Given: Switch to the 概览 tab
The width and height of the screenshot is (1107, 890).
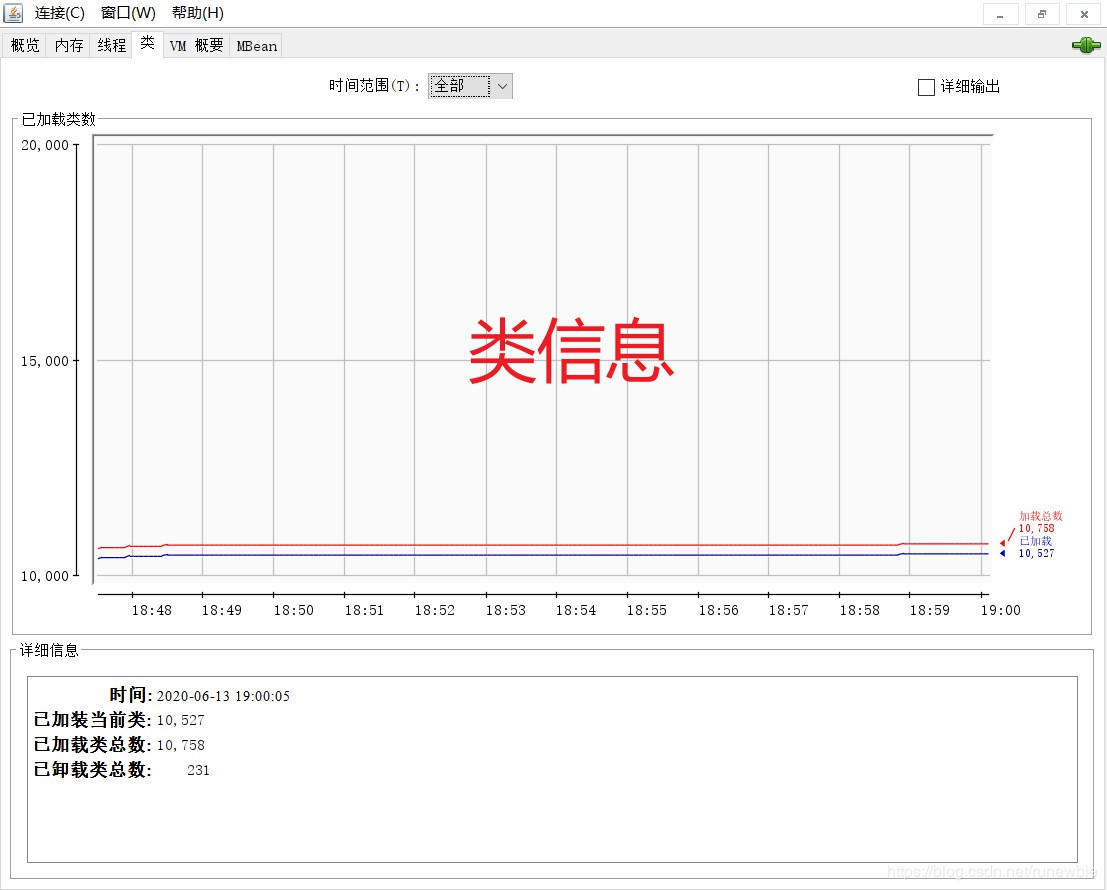Looking at the screenshot, I should tap(25, 45).
